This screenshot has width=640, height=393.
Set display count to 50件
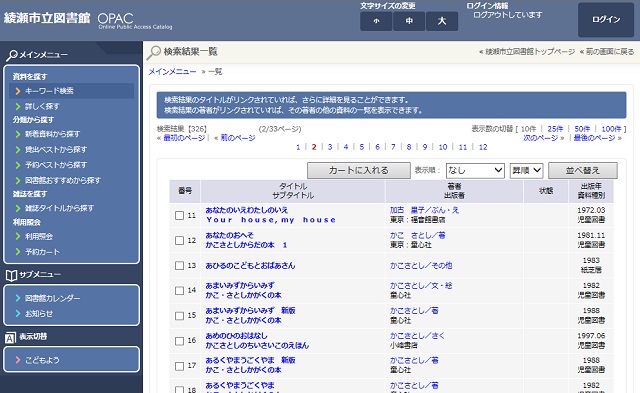point(582,129)
